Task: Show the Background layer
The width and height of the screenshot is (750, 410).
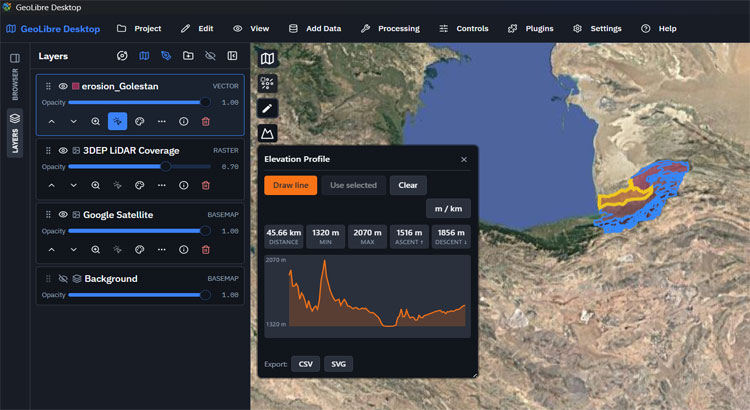Action: click(63, 278)
